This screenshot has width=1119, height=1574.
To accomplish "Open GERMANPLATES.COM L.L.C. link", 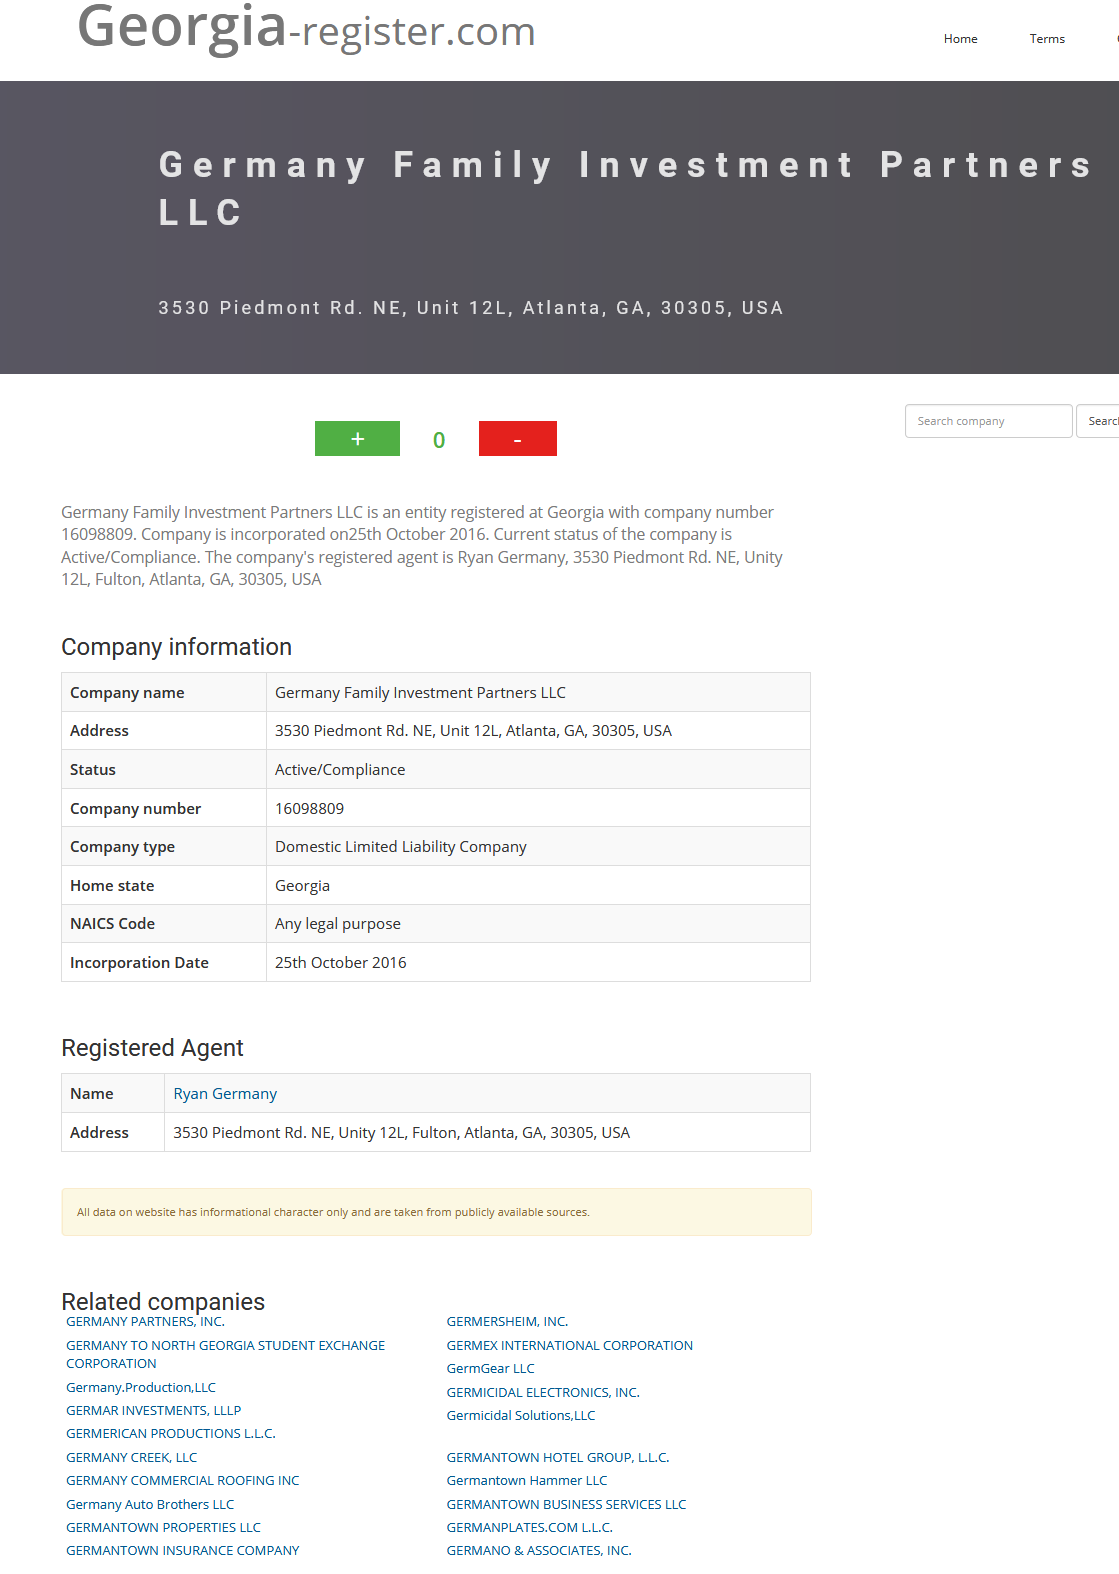I will [530, 1528].
